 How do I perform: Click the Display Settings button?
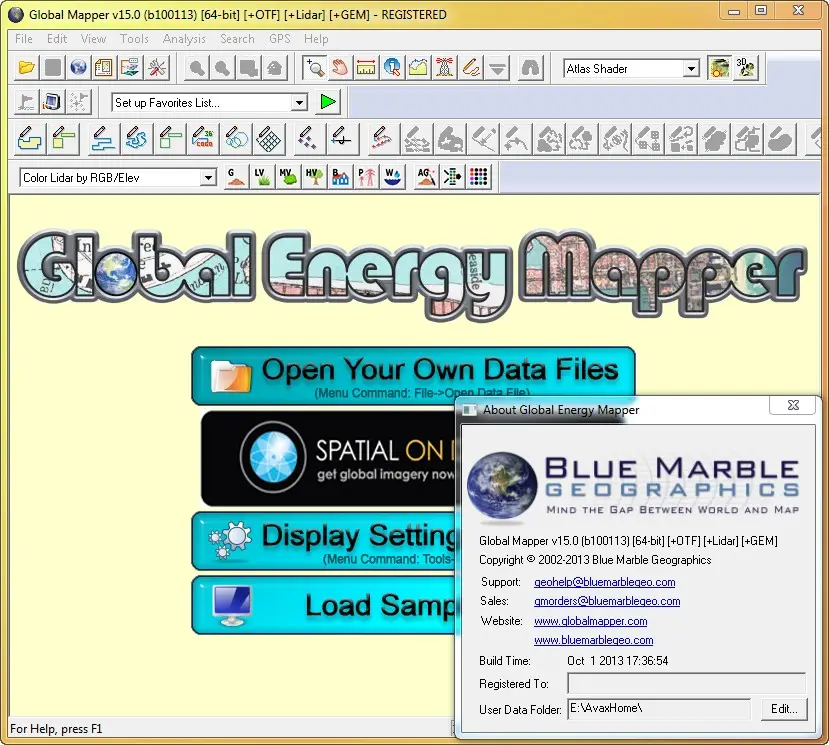click(x=324, y=541)
